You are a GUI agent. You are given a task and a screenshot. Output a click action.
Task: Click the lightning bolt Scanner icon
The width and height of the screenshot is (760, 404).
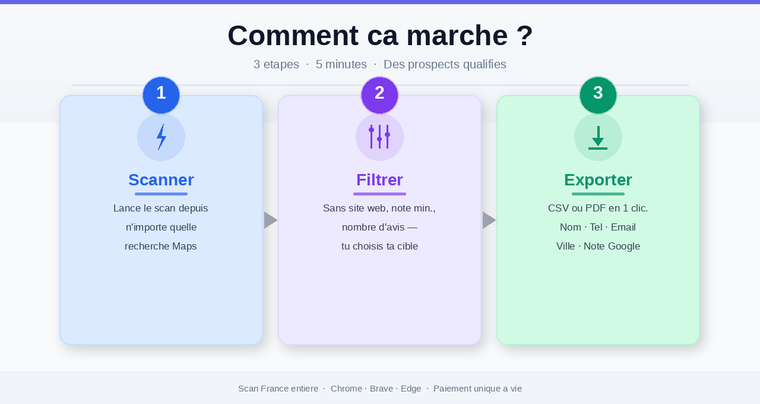[x=161, y=137]
